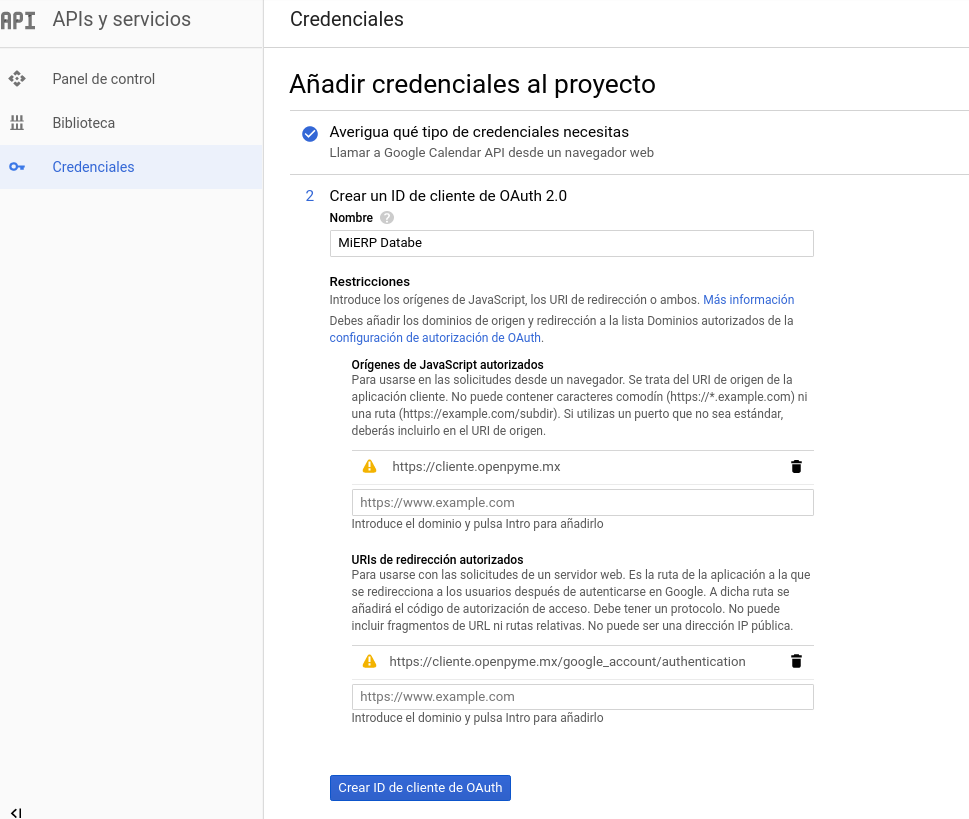
Task: Delete the google_account/authentication redirect URI
Action: (x=796, y=661)
